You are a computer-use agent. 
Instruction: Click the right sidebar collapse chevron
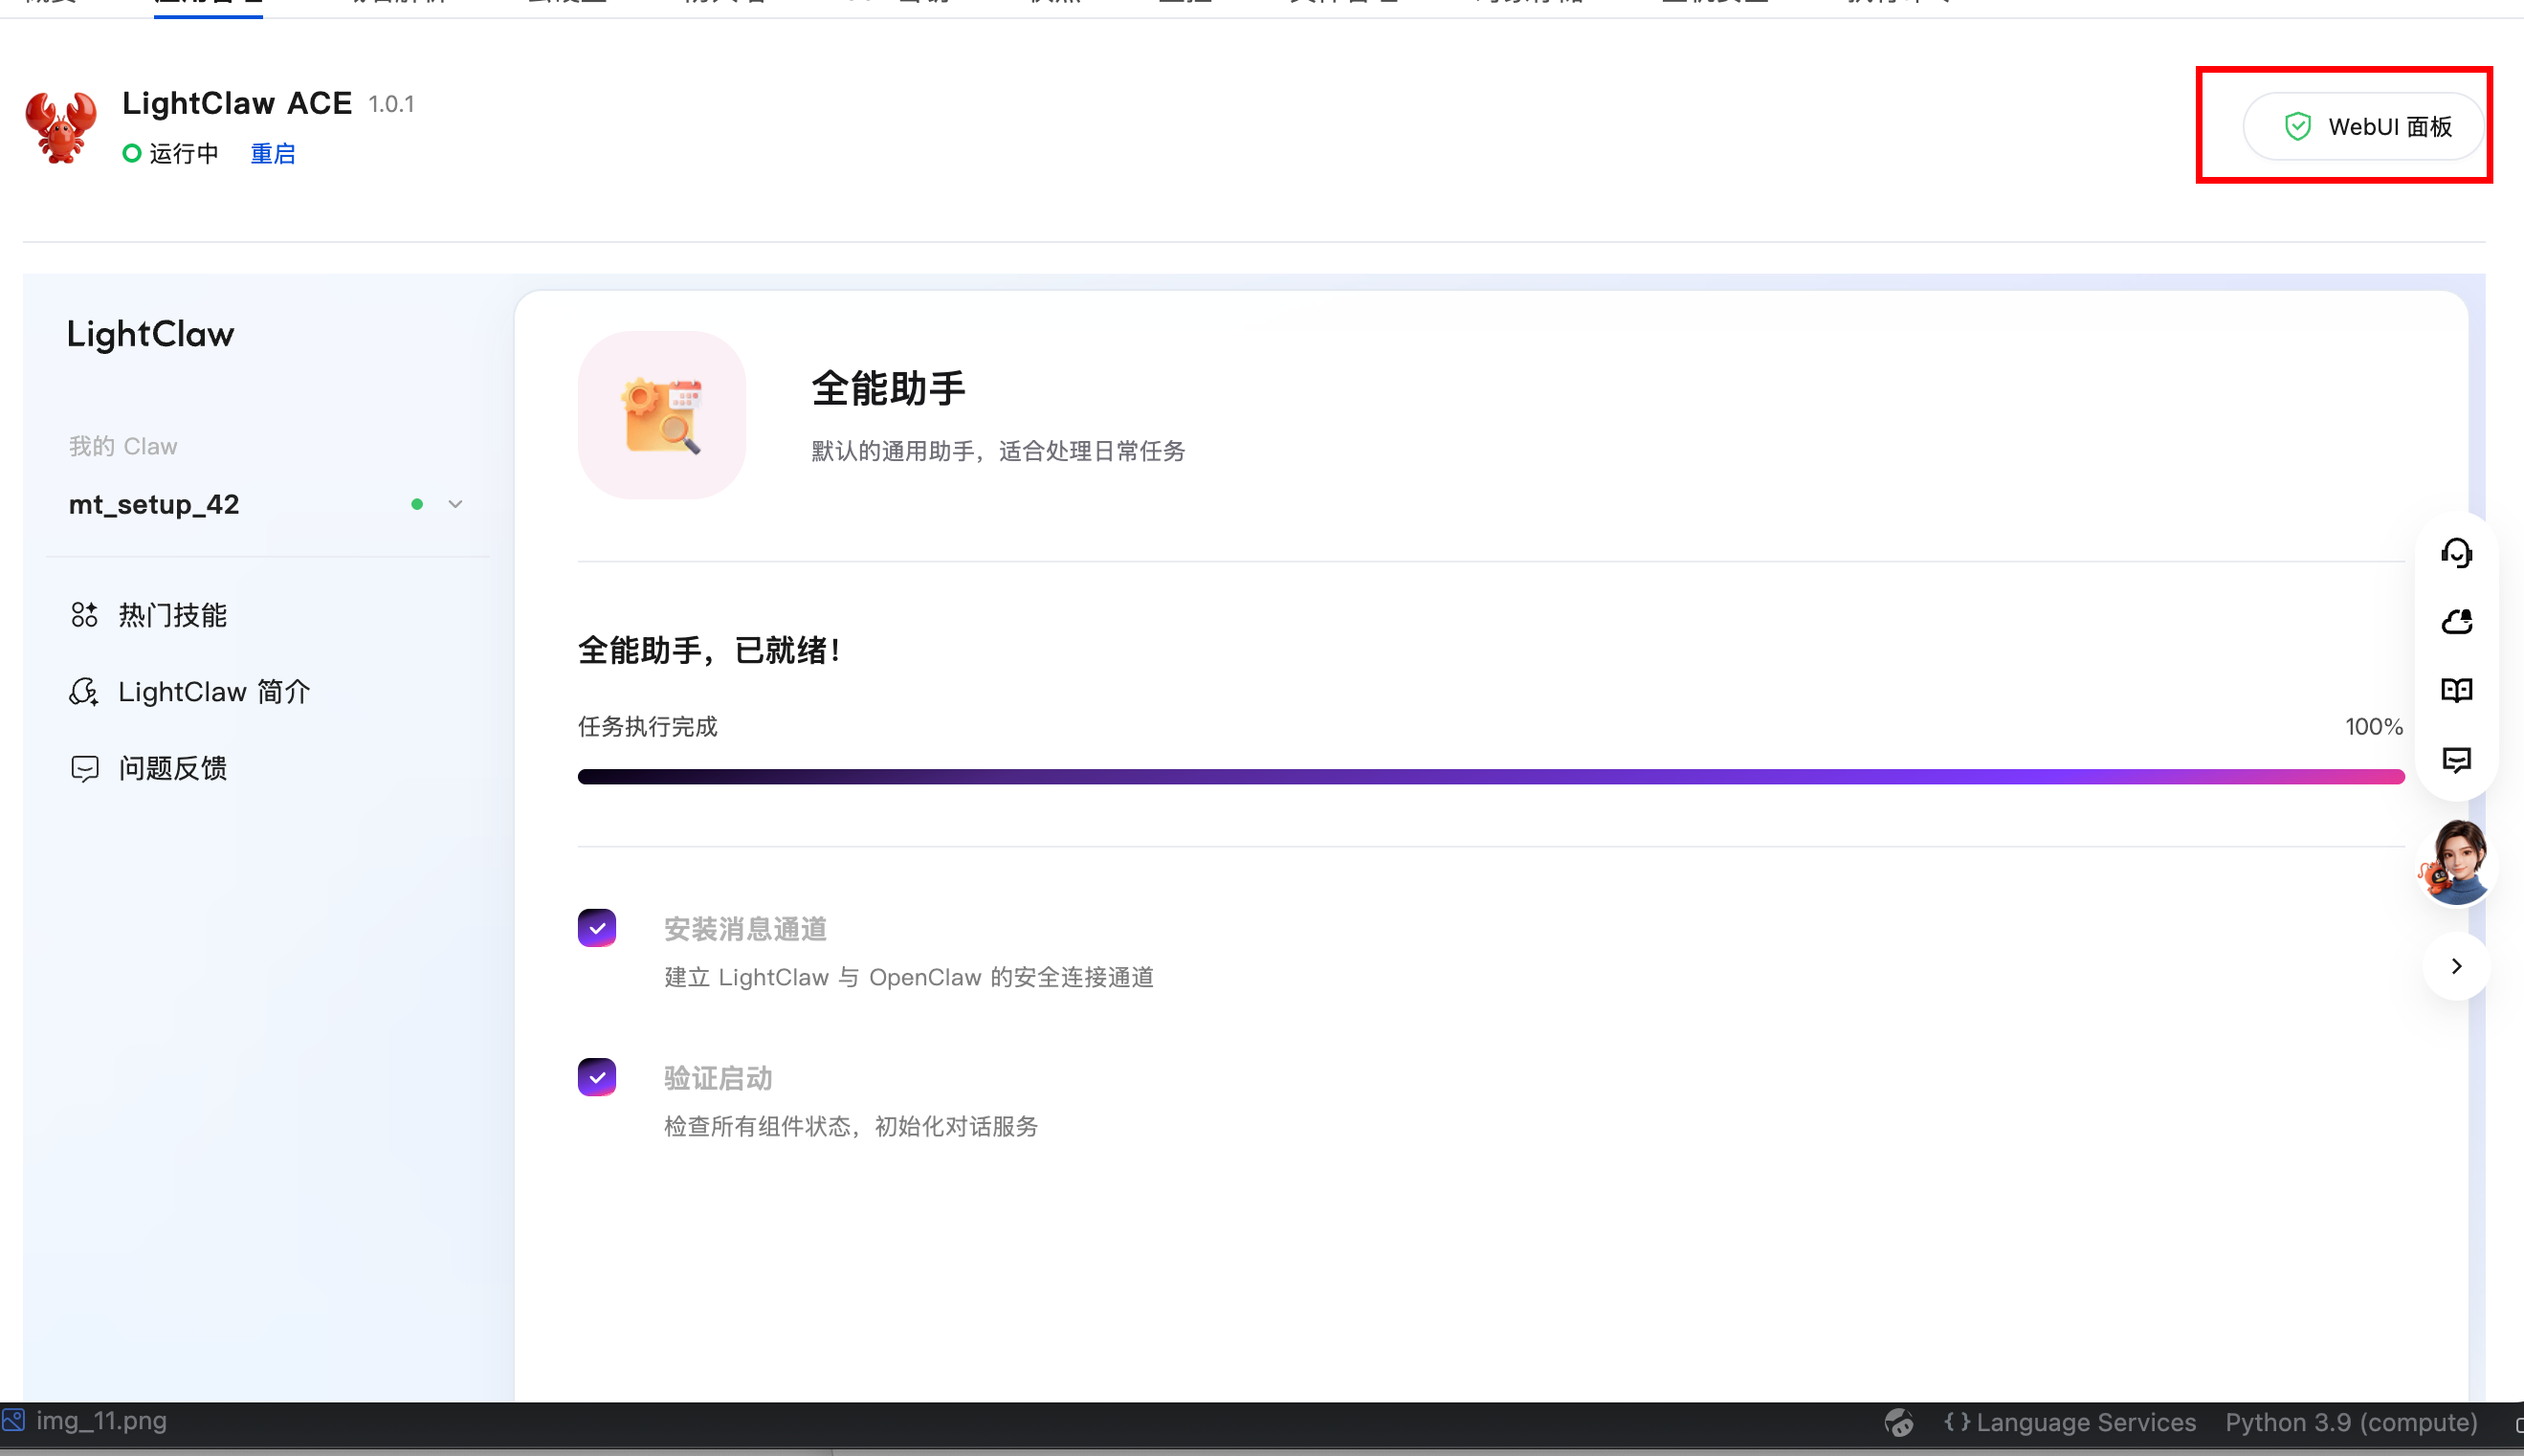pyautogui.click(x=2457, y=965)
